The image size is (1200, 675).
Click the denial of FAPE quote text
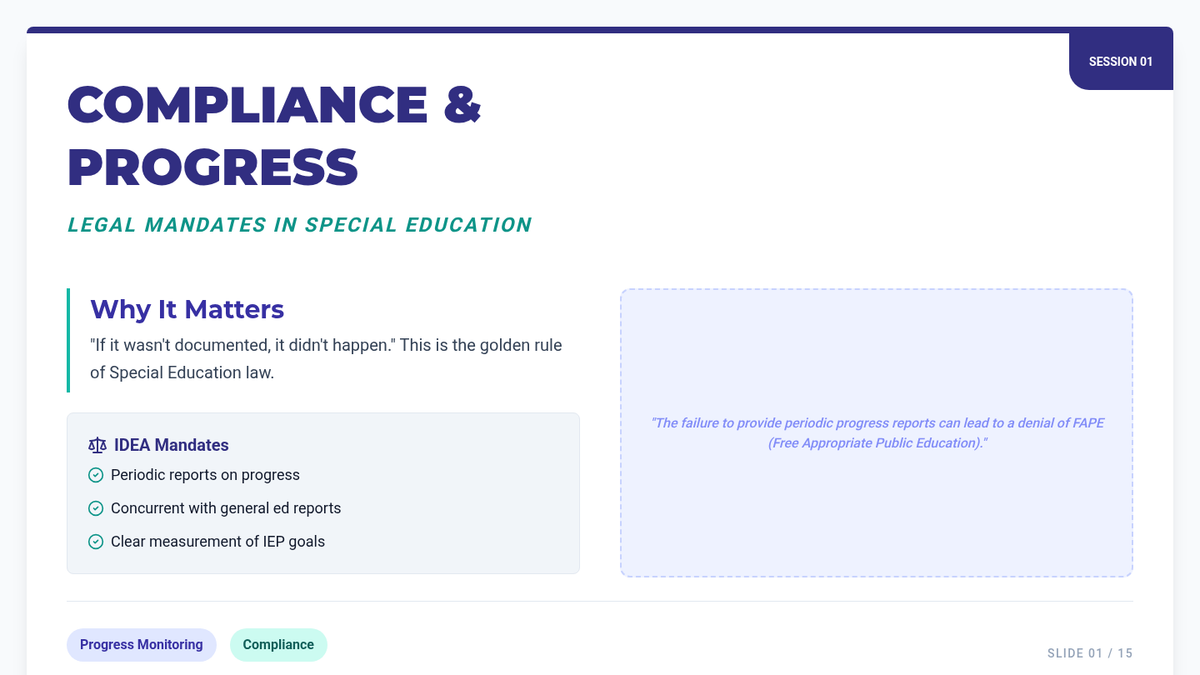[x=877, y=433]
